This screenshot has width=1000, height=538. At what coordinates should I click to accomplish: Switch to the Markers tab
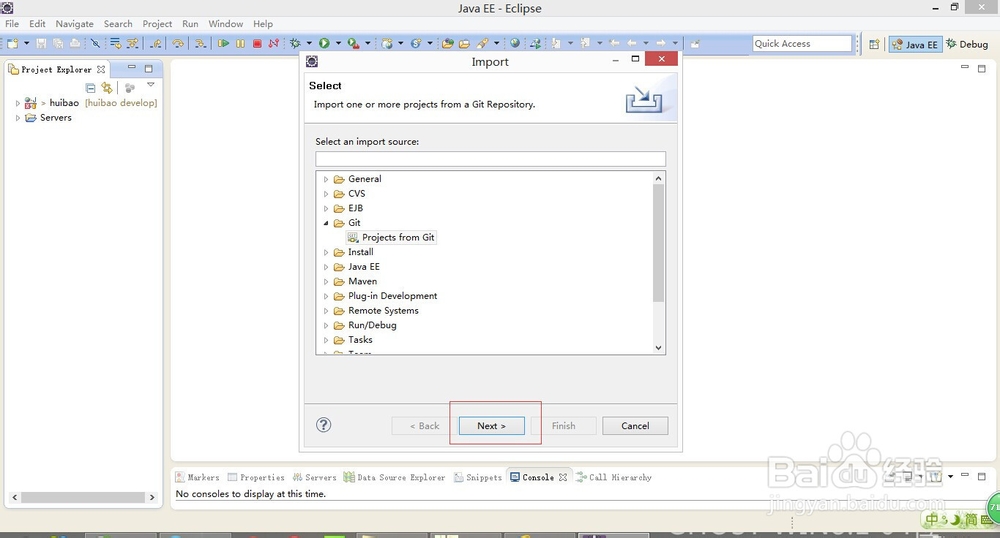(x=197, y=477)
